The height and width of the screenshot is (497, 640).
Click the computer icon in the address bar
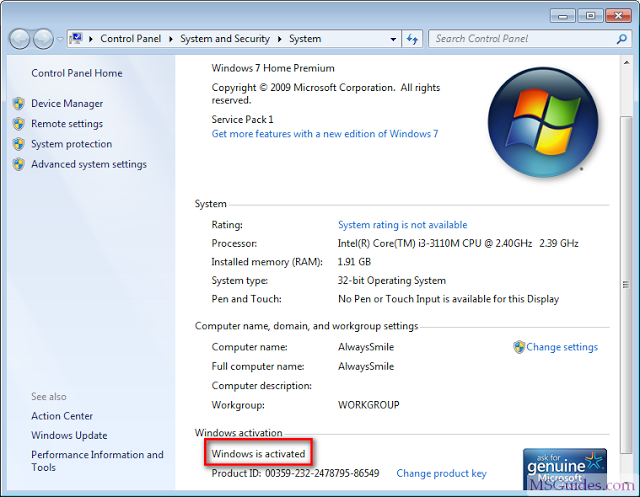(x=76, y=39)
